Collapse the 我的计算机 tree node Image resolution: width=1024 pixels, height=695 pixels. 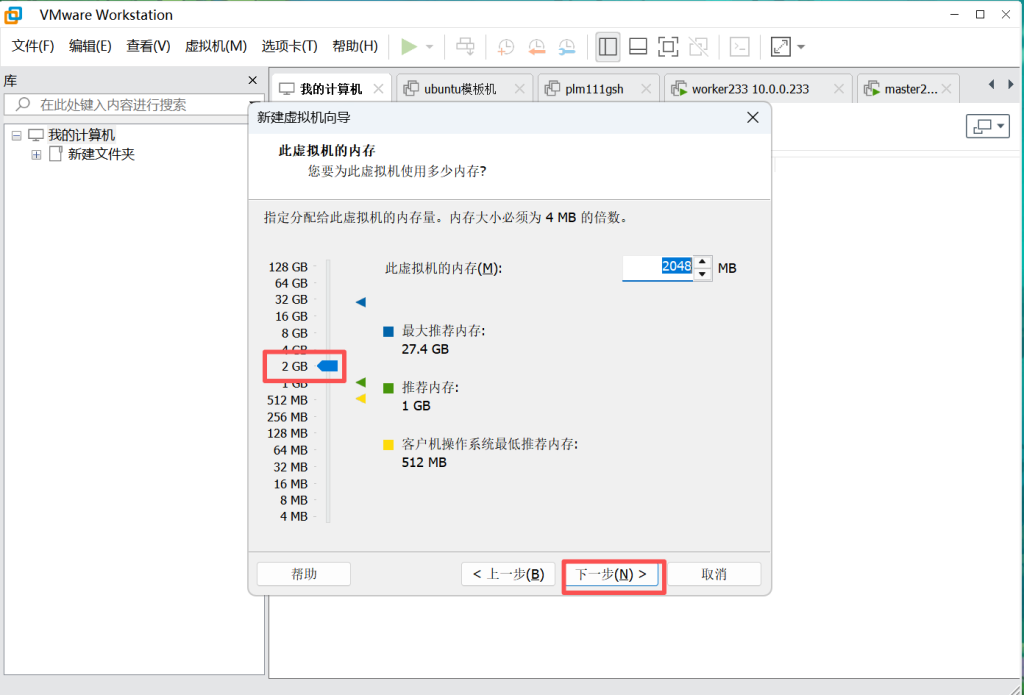tap(17, 135)
